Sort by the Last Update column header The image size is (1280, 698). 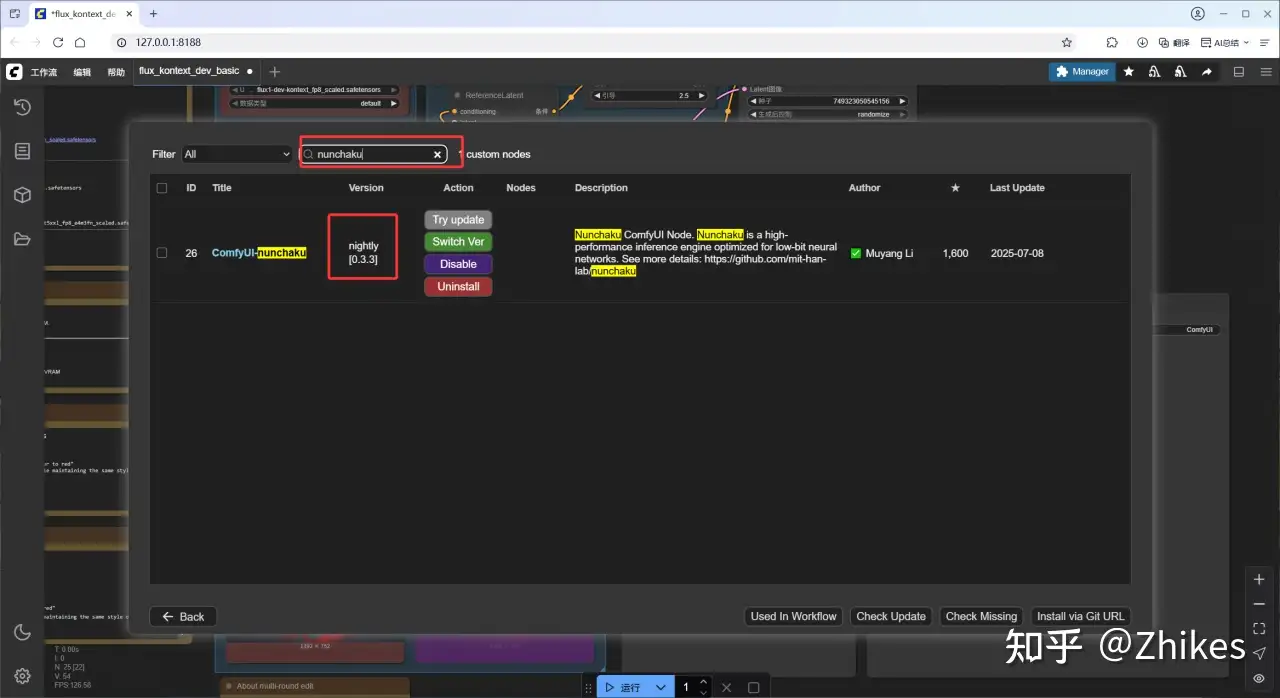coord(1017,188)
